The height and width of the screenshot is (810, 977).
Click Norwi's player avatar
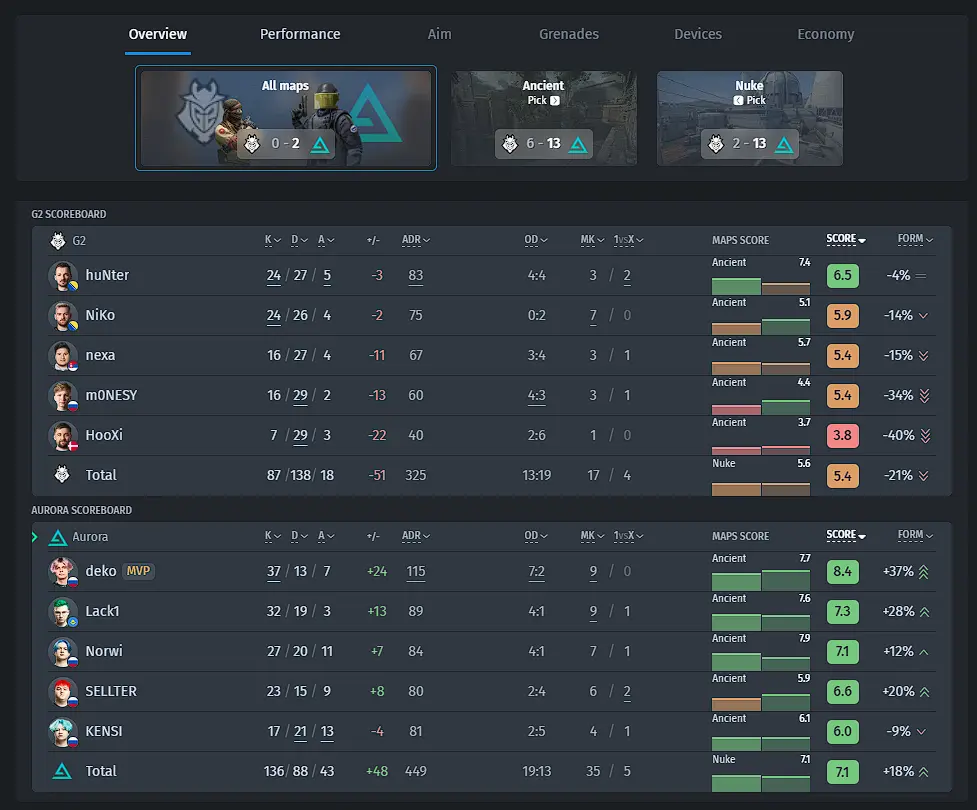[63, 652]
